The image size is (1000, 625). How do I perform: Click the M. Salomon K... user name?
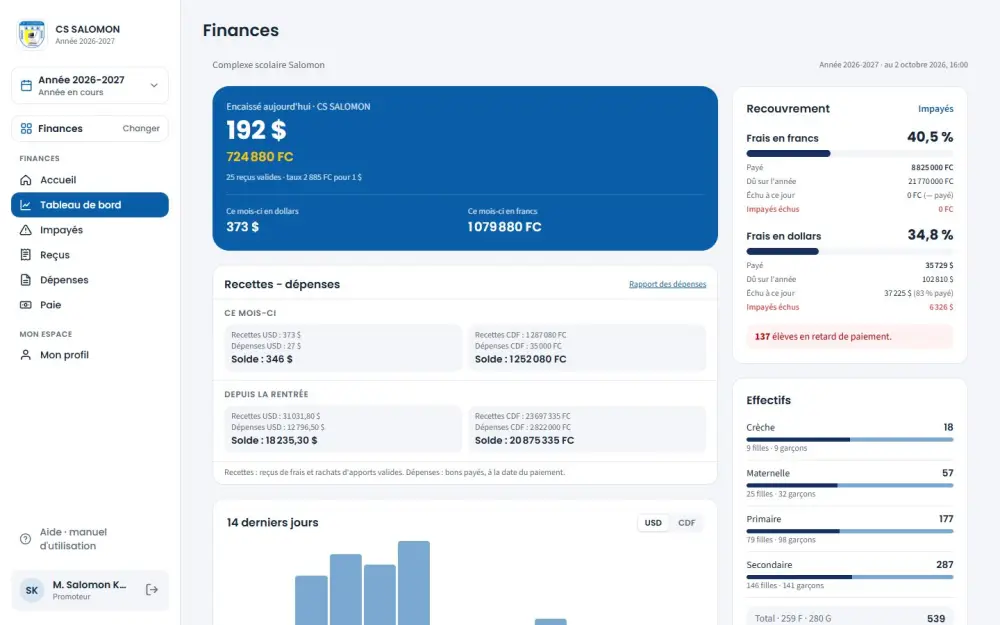coord(89,585)
